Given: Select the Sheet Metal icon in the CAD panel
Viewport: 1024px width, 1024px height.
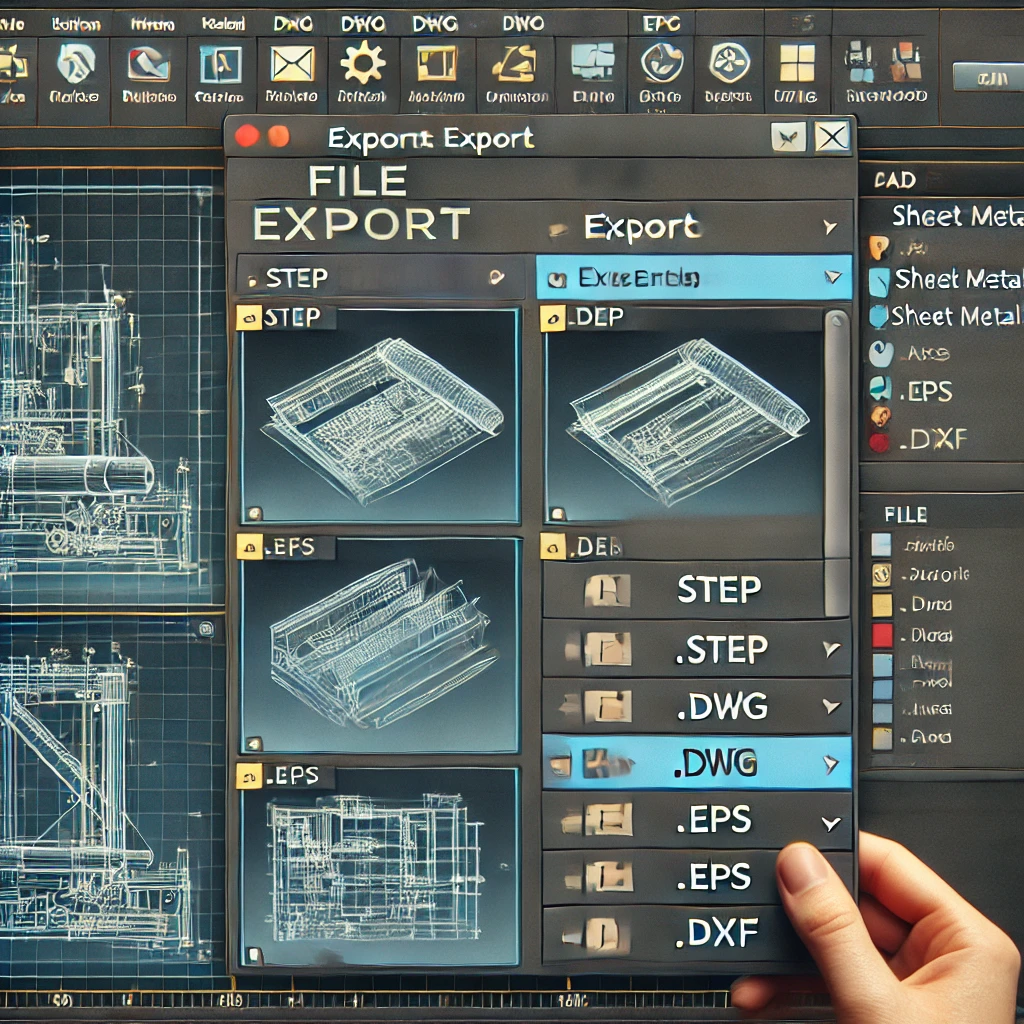Looking at the screenshot, I should [x=880, y=281].
